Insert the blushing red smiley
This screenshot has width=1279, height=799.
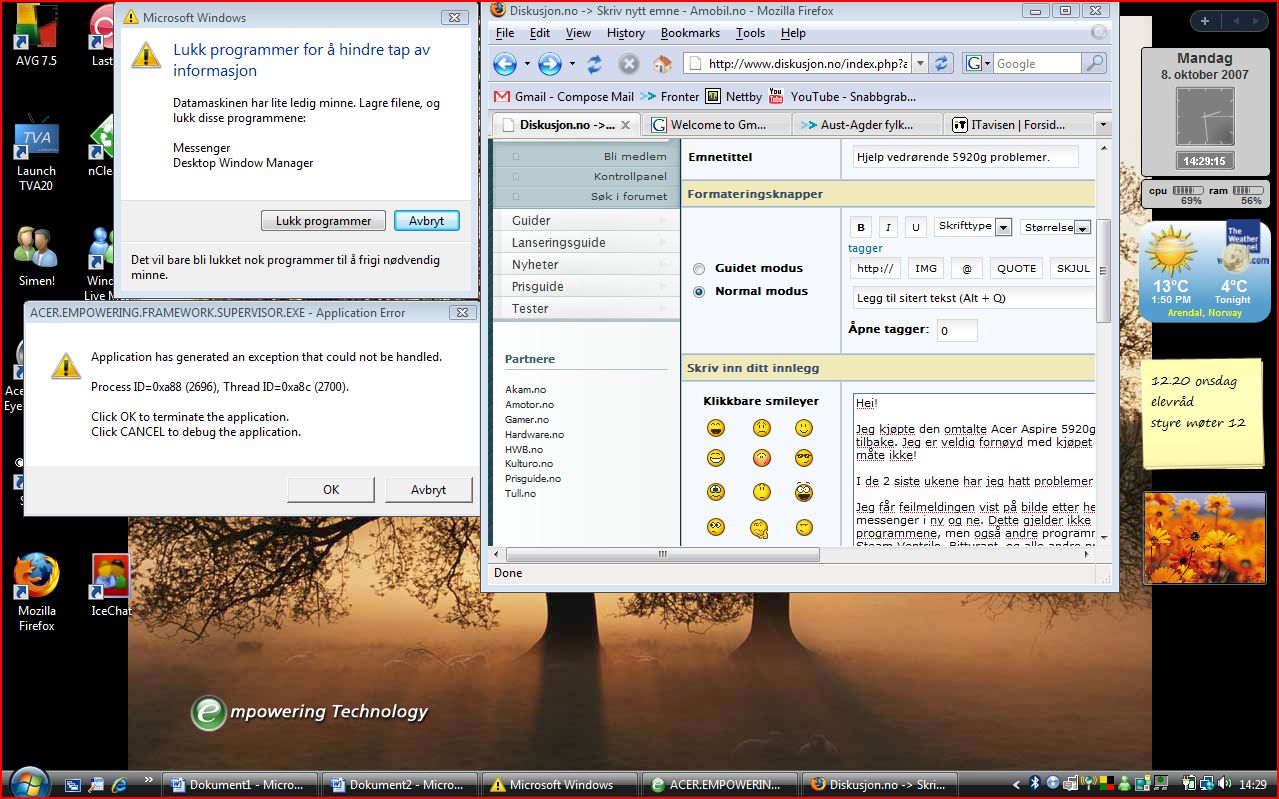tap(762, 458)
